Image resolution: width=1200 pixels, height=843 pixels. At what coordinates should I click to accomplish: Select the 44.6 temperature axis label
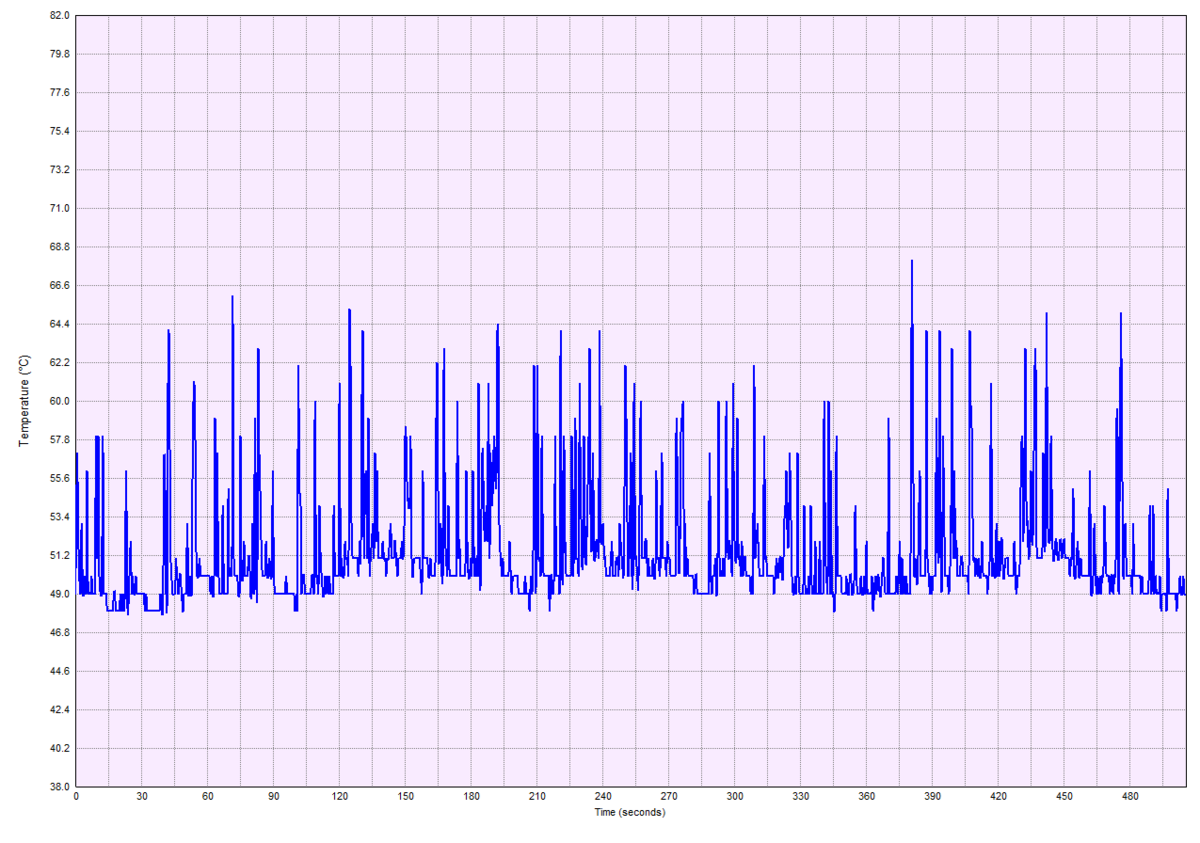click(x=59, y=670)
